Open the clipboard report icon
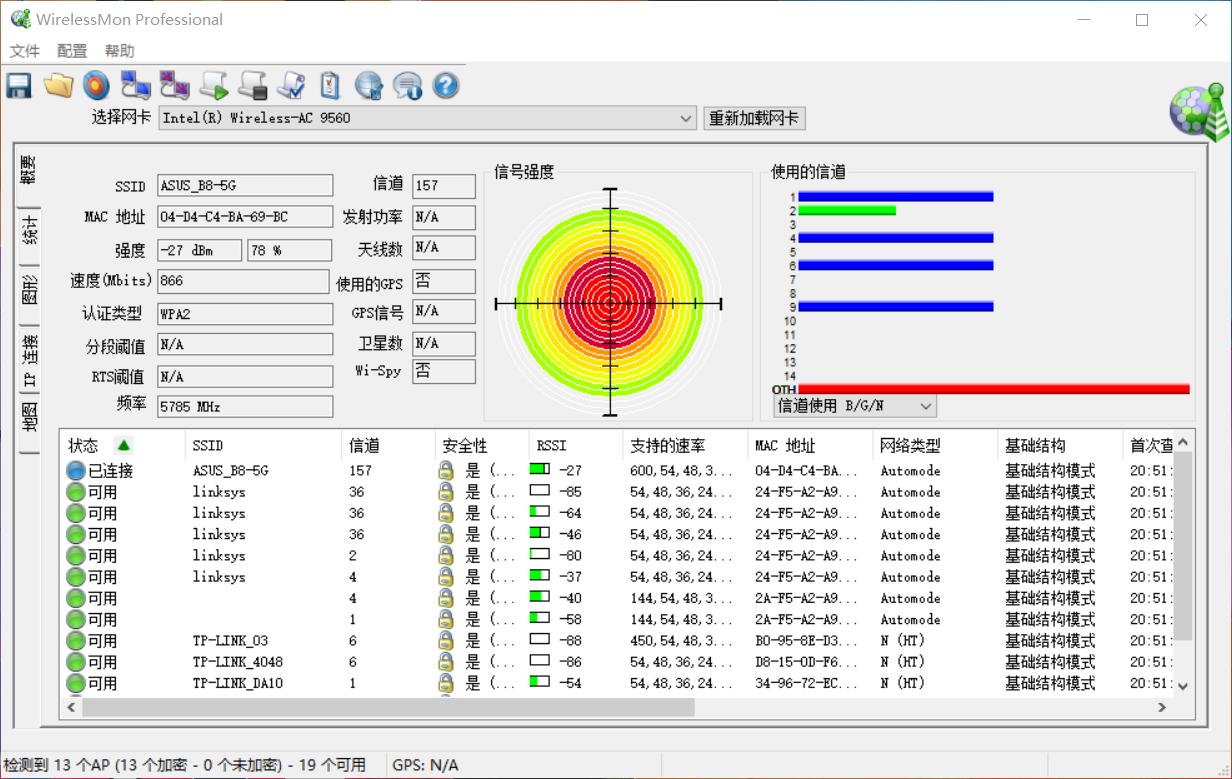Screen dimensions: 1232x779 tap(330, 86)
